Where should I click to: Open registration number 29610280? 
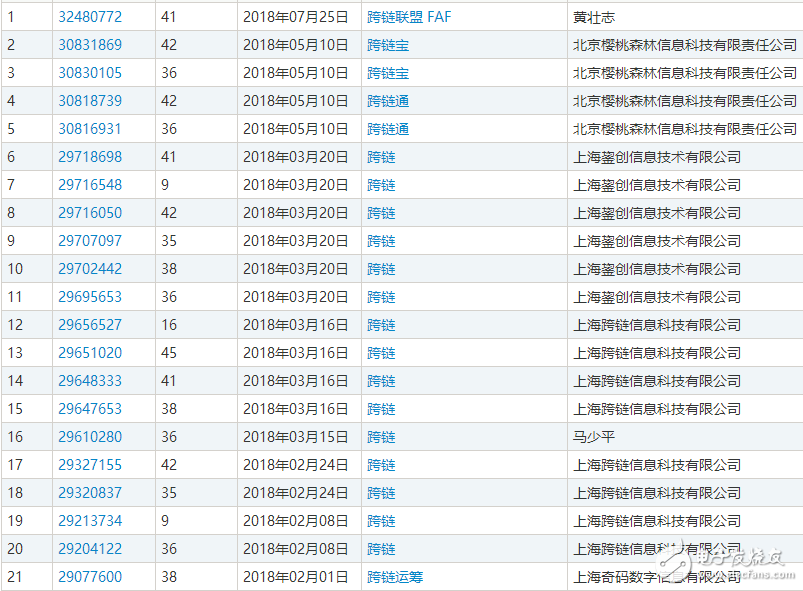coord(90,437)
